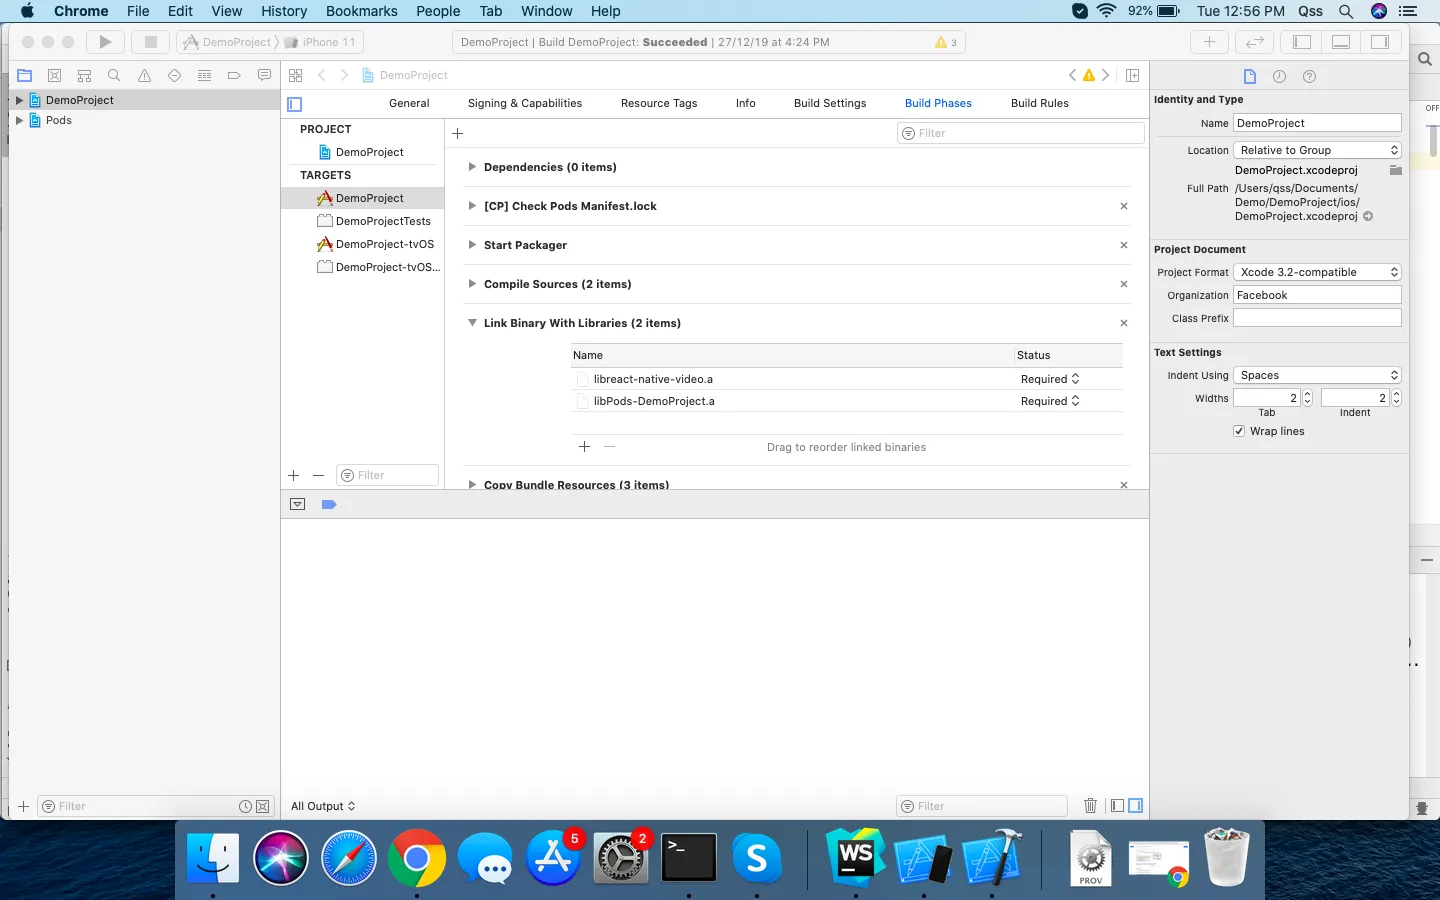Open the Test navigator diamond icon

click(174, 75)
